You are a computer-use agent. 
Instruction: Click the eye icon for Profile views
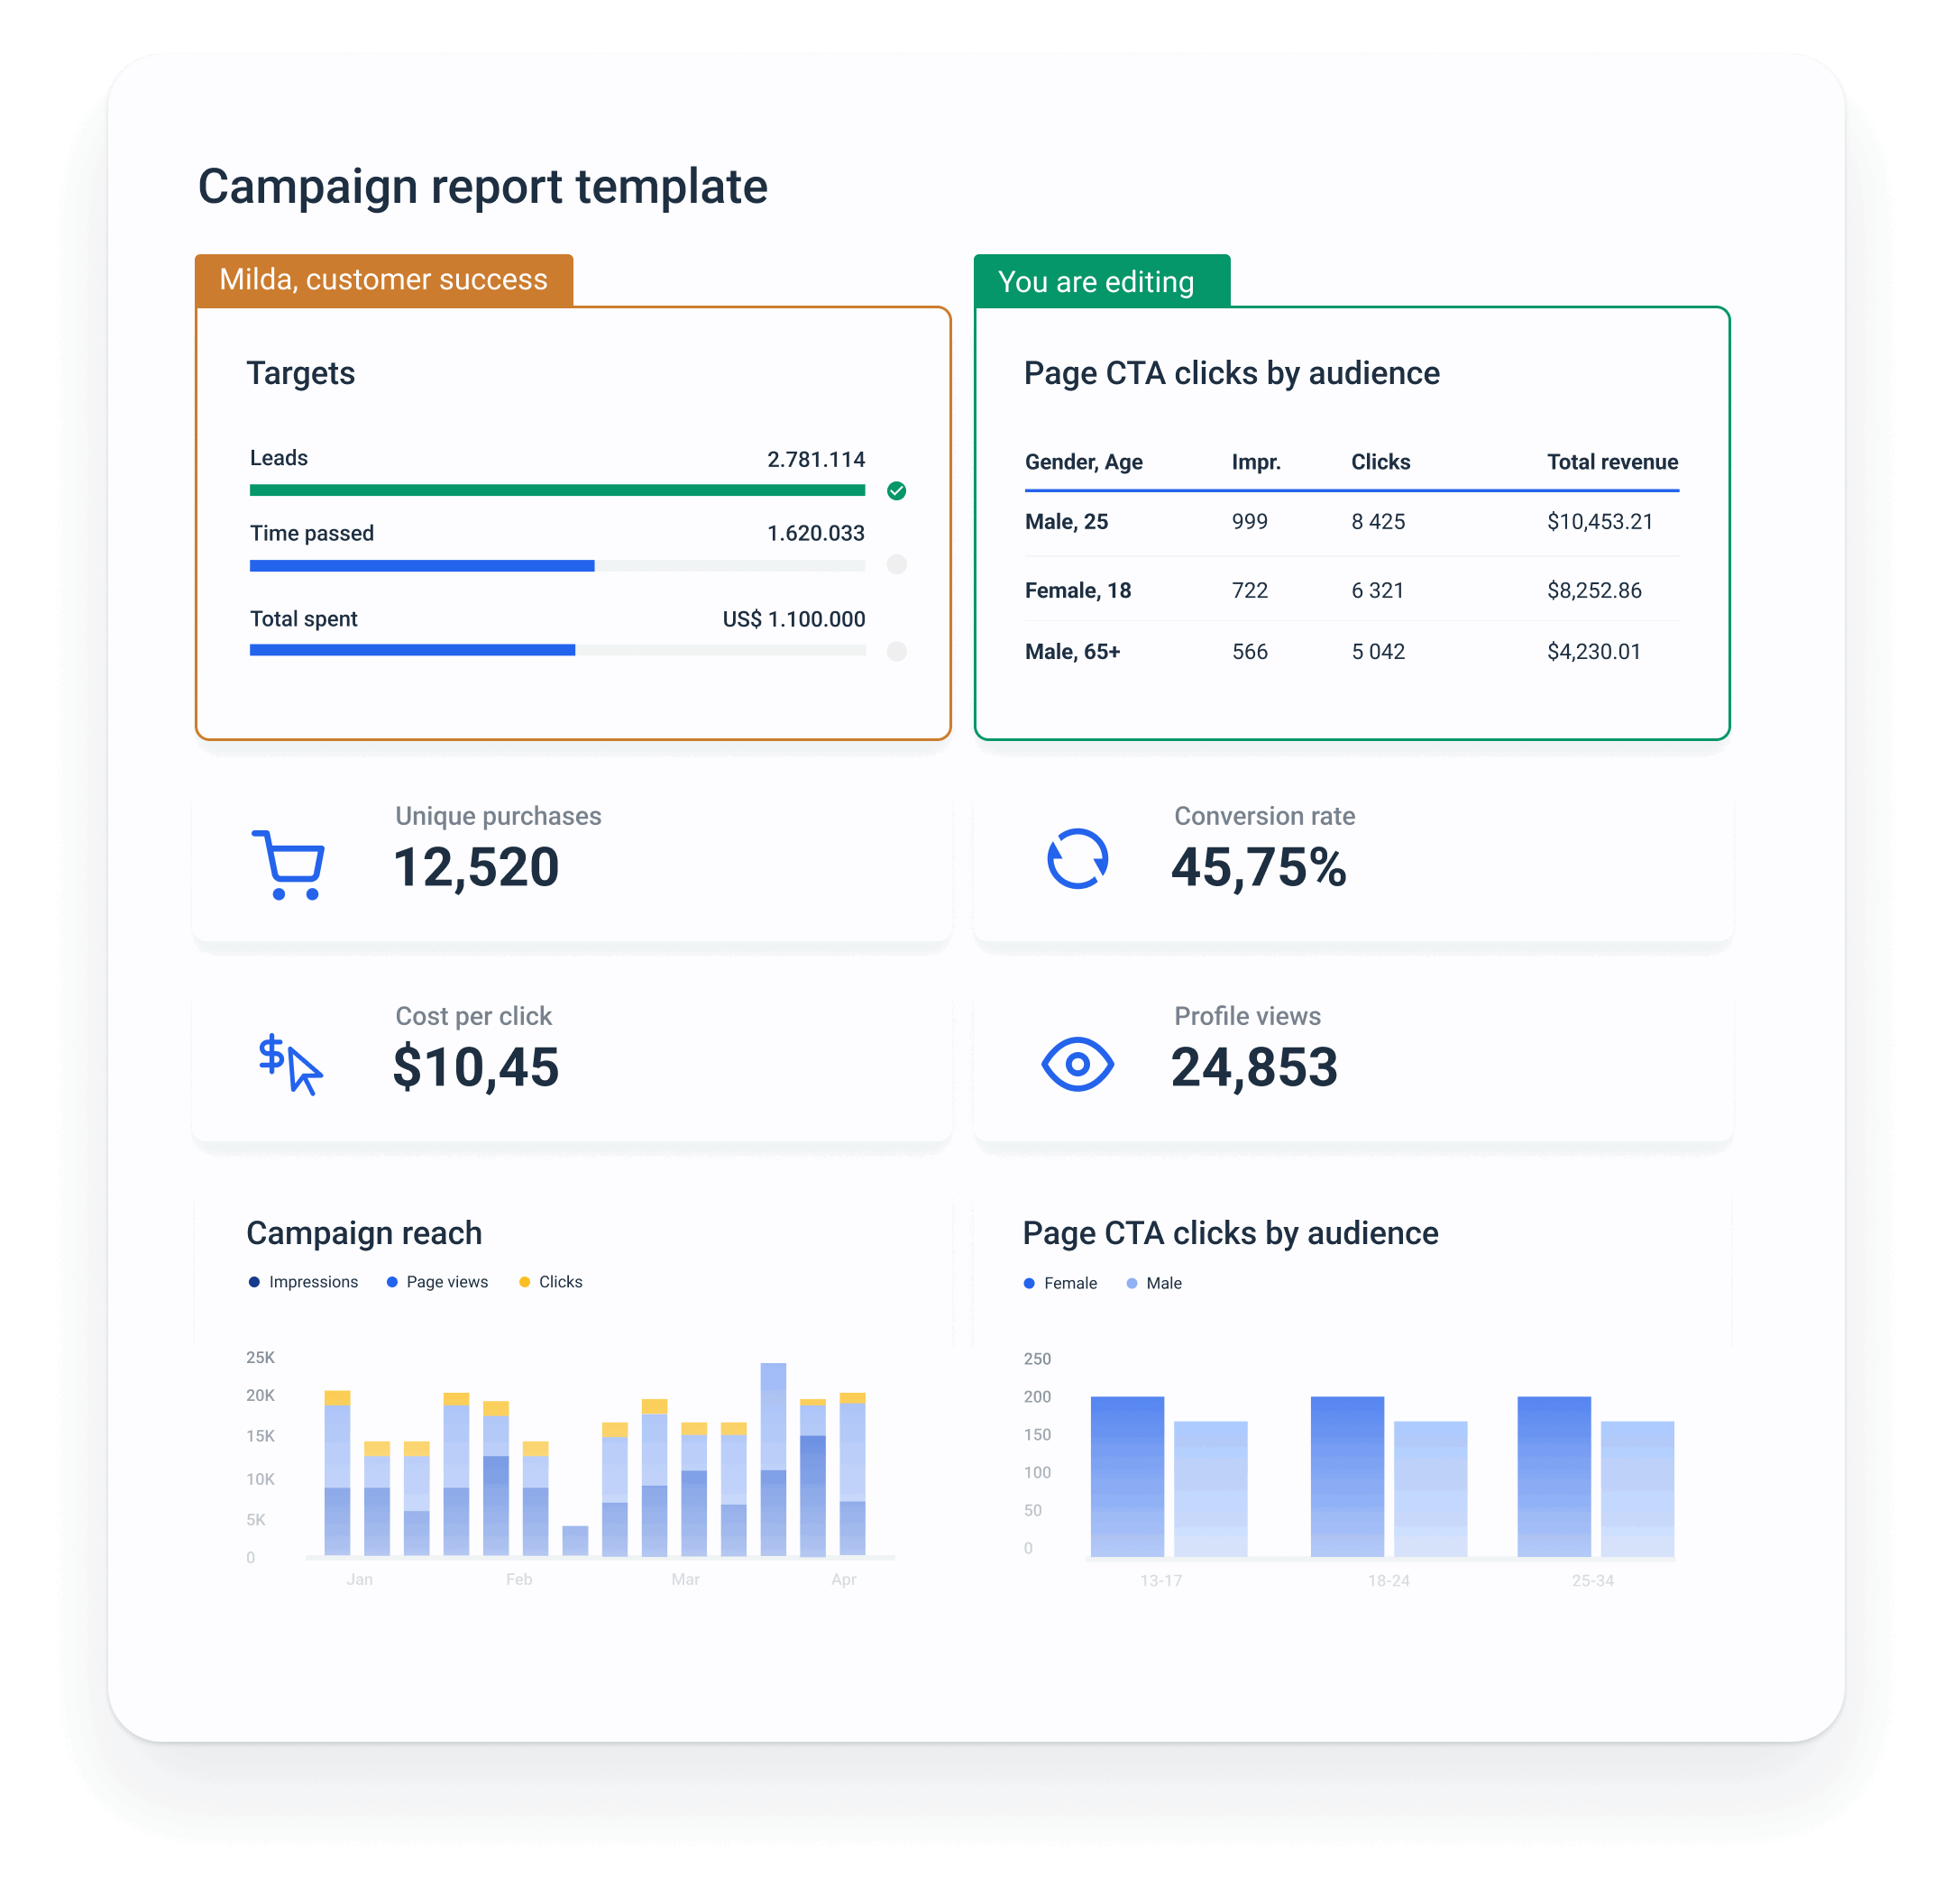tap(1077, 1064)
